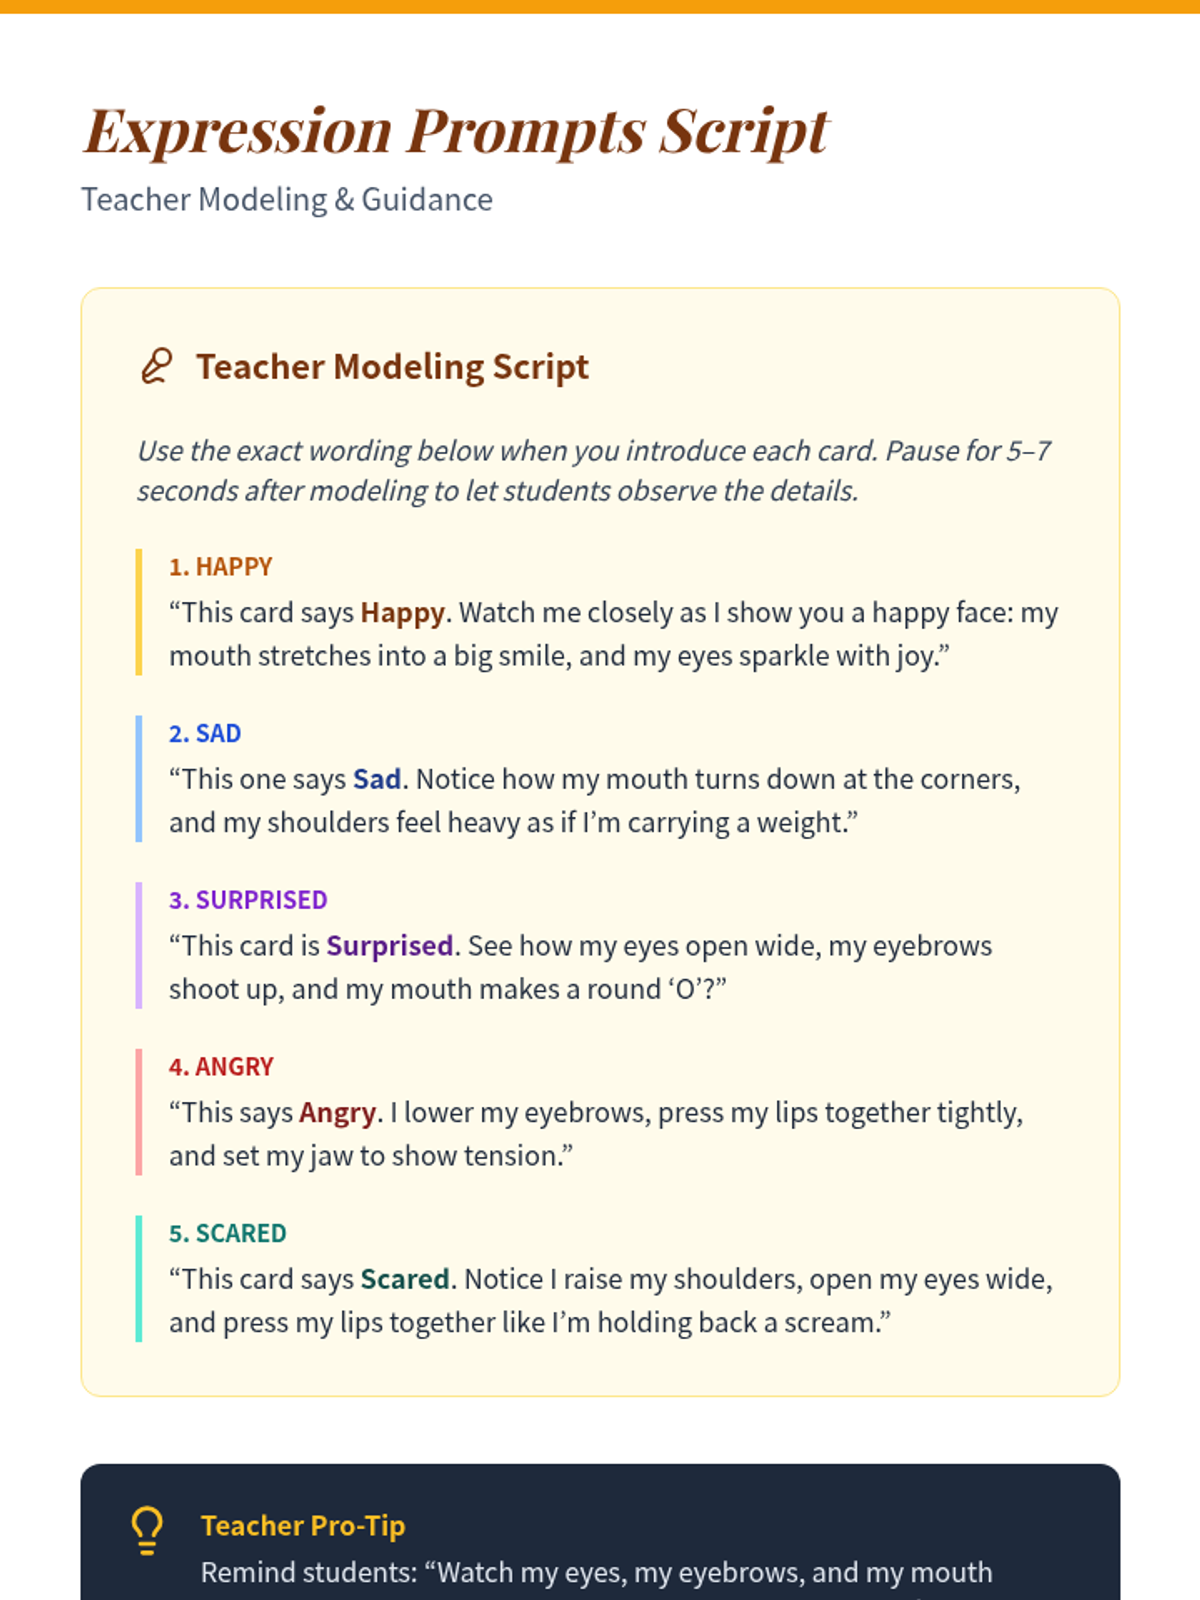Click the "Remind students" pro-tip text

click(596, 1573)
